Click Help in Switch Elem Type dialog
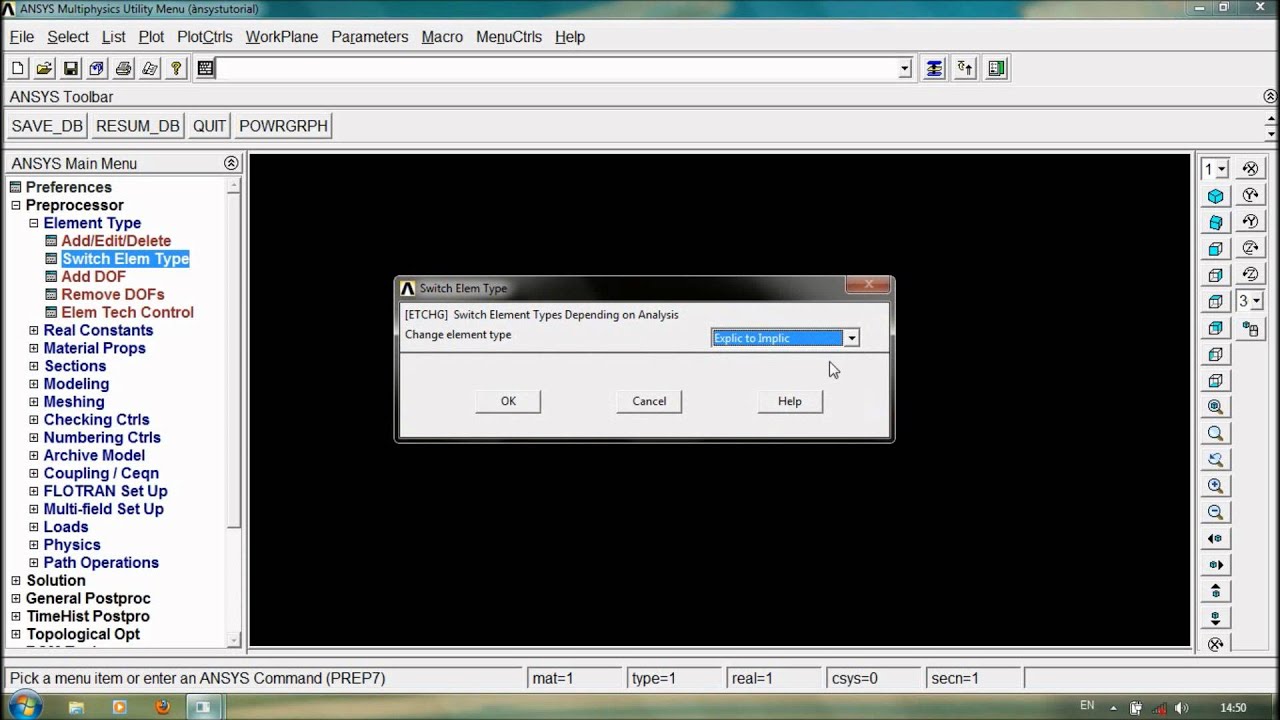Viewport: 1280px width, 720px height. (x=790, y=401)
